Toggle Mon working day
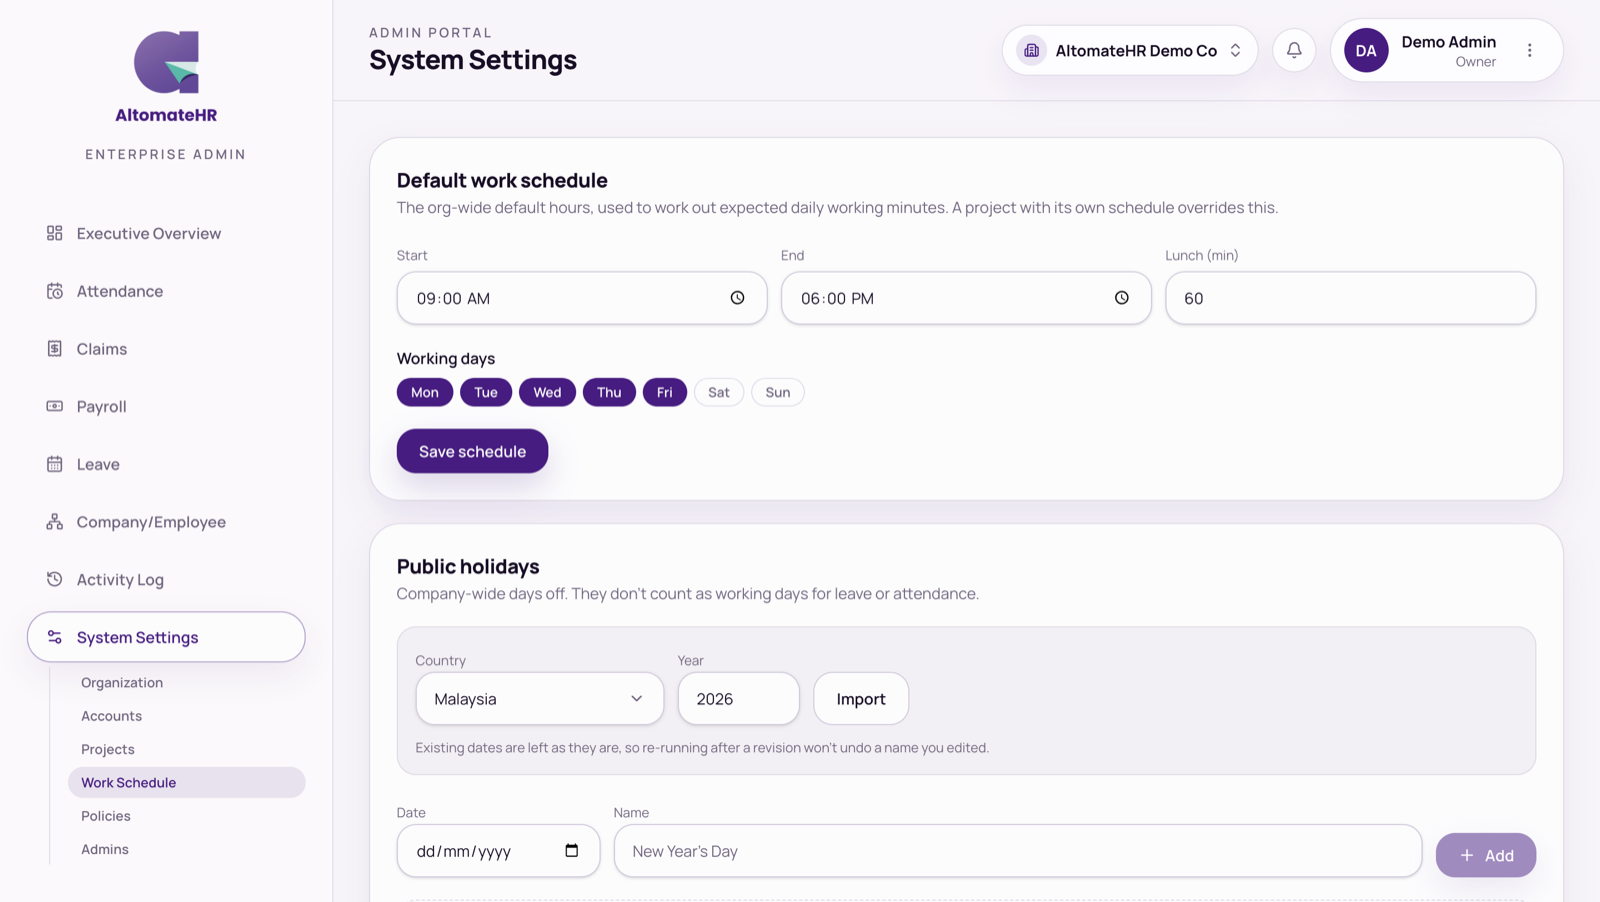Image resolution: width=1600 pixels, height=902 pixels. click(425, 392)
